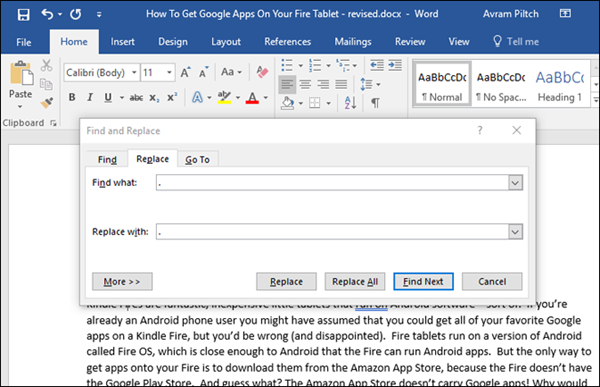
Task: Toggle Strikethrough formatting
Action: point(136,98)
